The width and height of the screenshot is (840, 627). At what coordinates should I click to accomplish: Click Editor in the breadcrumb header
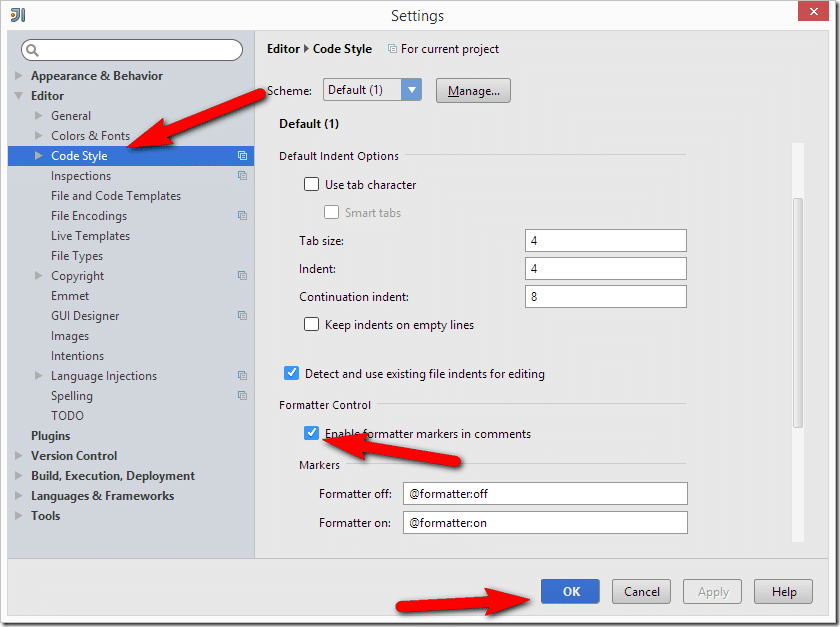pos(283,49)
